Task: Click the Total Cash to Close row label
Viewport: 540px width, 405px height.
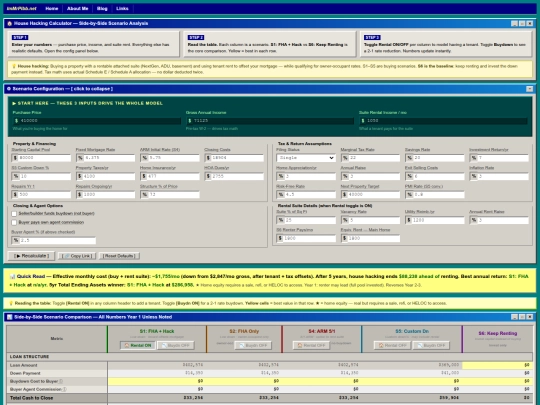Action: click(x=31, y=398)
